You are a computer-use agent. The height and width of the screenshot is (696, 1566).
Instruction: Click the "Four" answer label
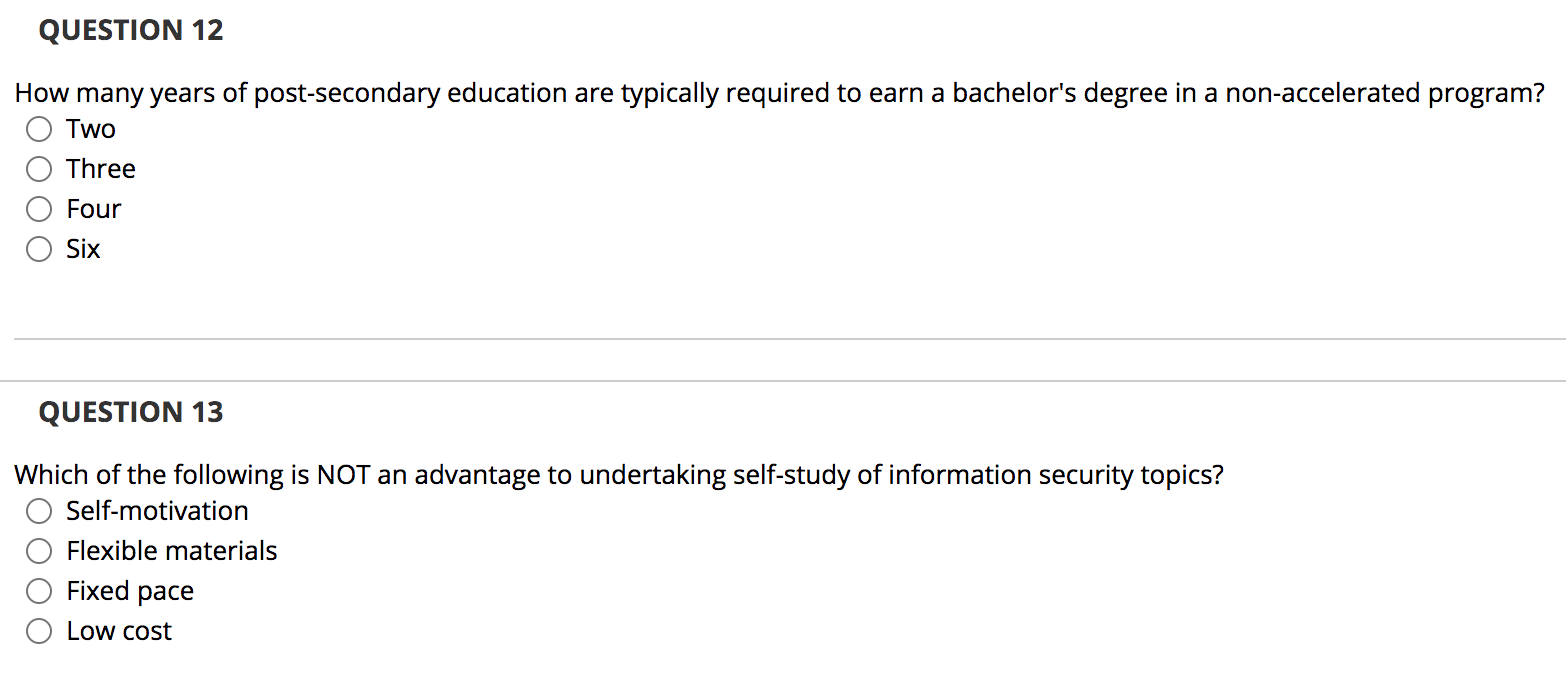tap(94, 209)
